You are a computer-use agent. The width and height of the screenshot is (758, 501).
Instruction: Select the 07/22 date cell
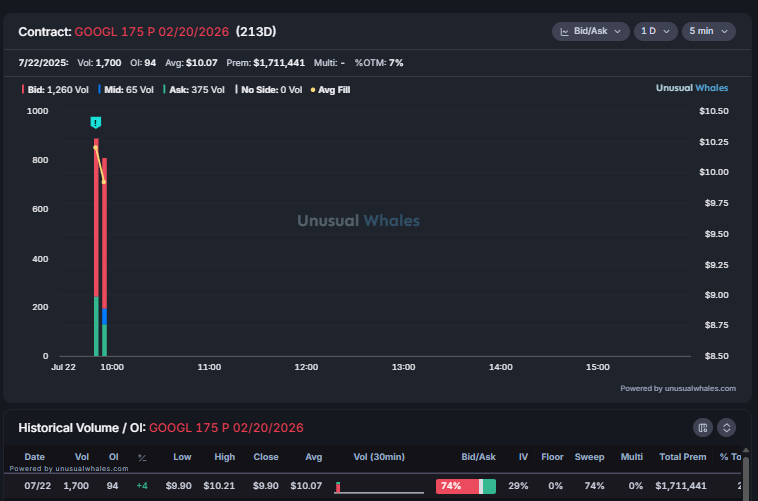click(x=38, y=486)
